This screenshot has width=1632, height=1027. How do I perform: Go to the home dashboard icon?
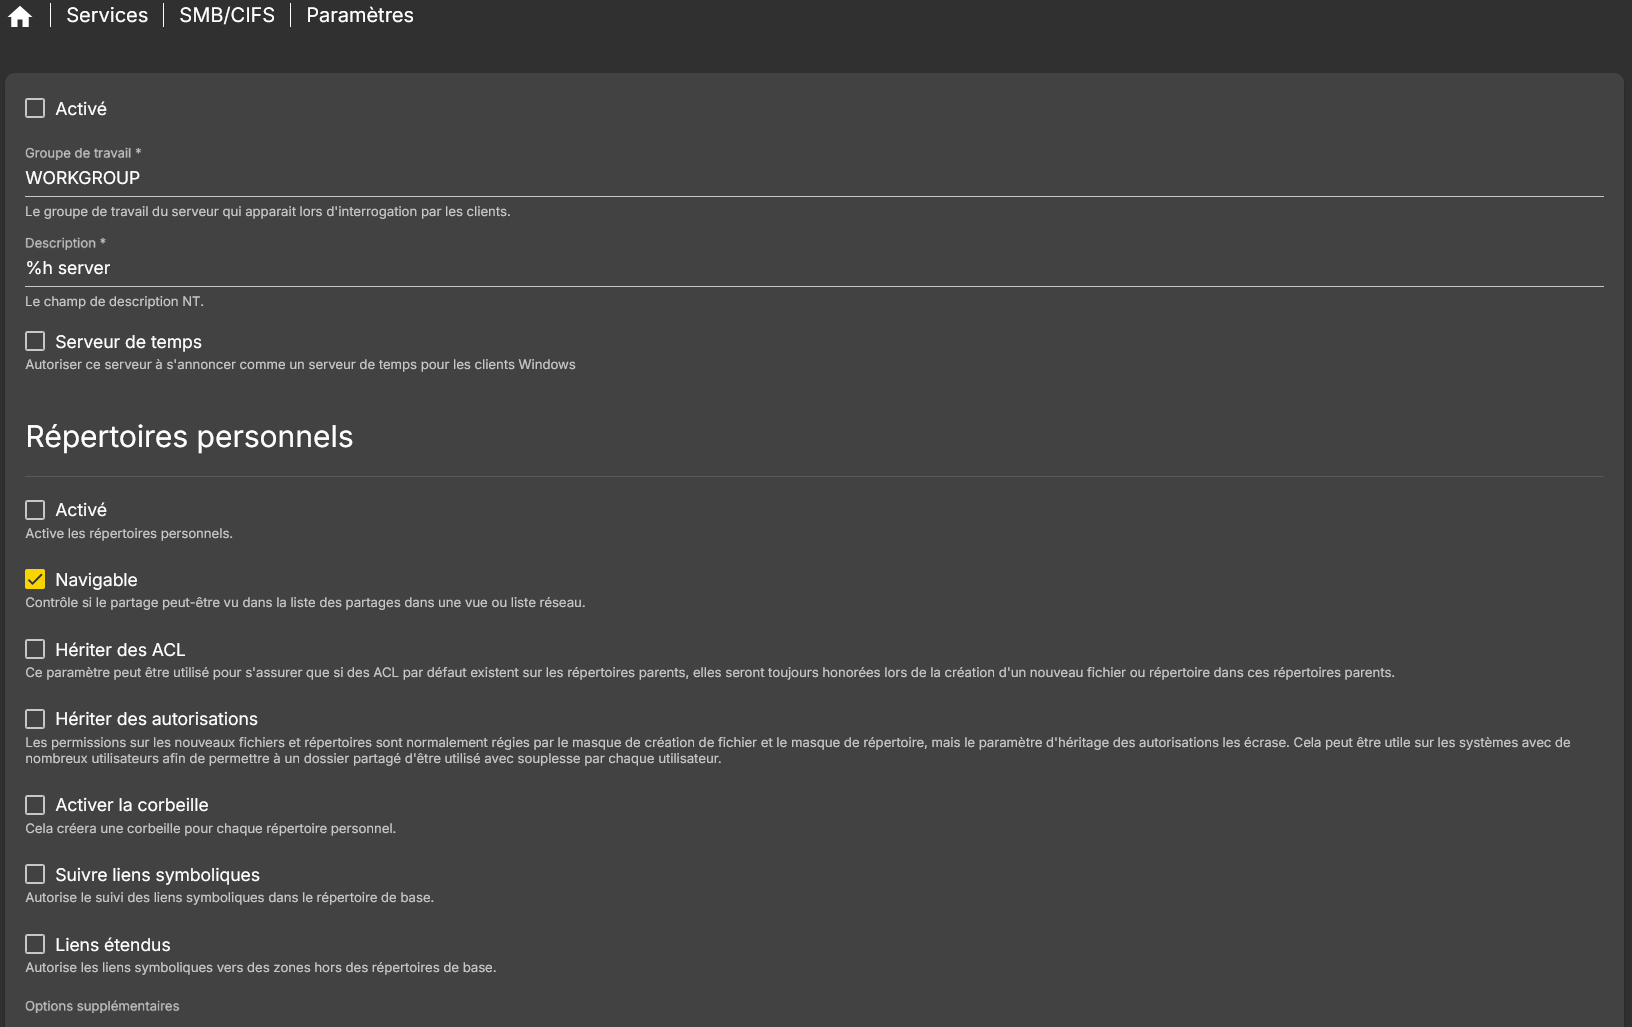tap(20, 16)
